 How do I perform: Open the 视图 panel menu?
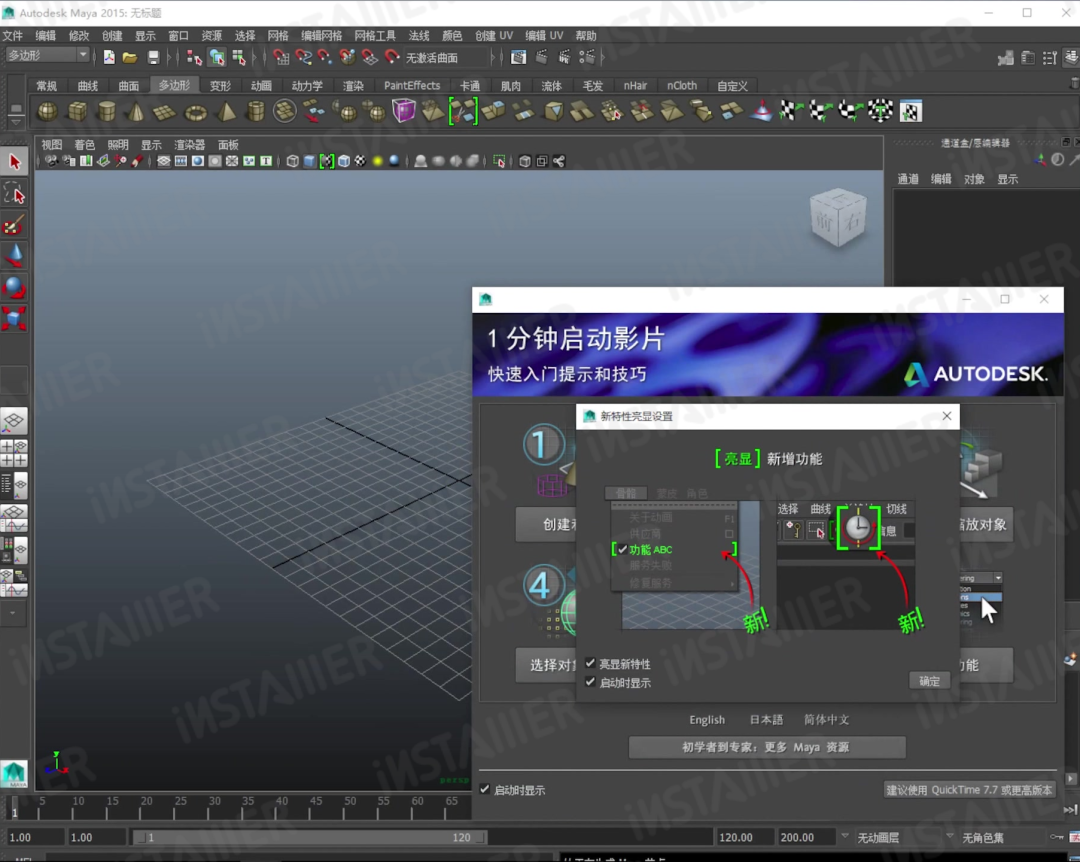[52, 145]
